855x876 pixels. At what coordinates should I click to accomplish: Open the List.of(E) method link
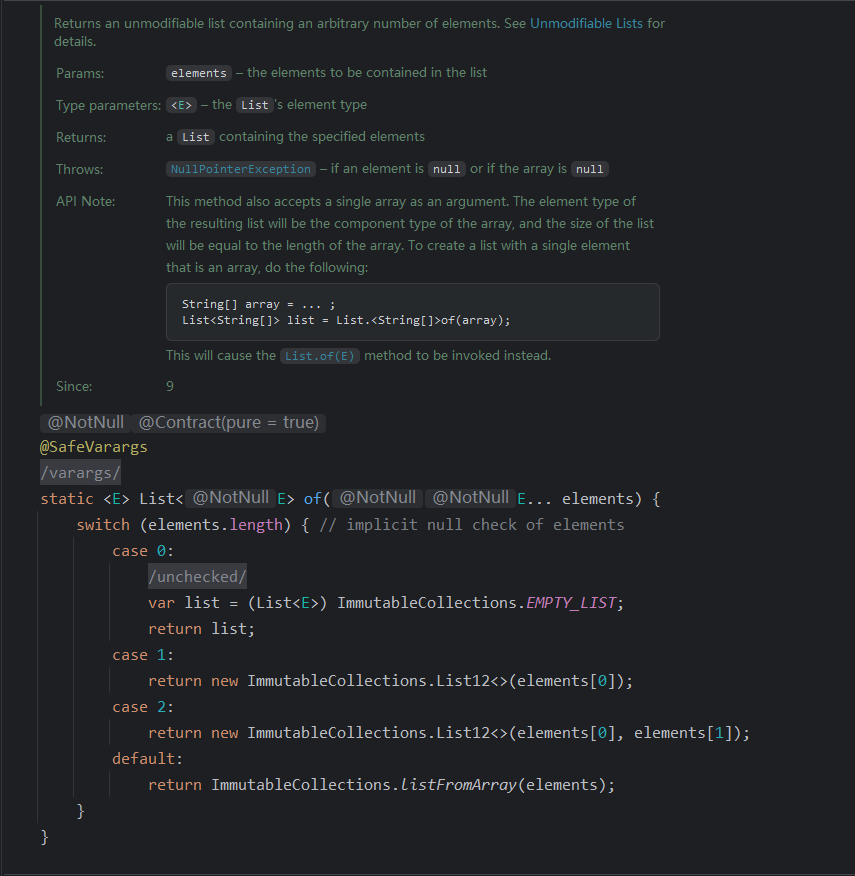pyautogui.click(x=319, y=356)
